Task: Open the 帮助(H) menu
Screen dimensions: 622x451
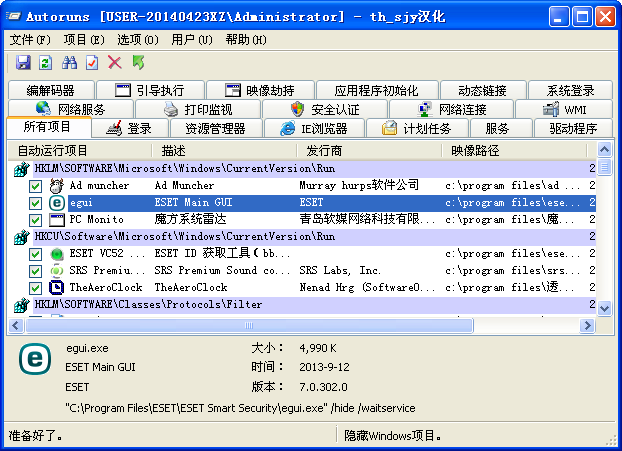Action: coord(246,40)
